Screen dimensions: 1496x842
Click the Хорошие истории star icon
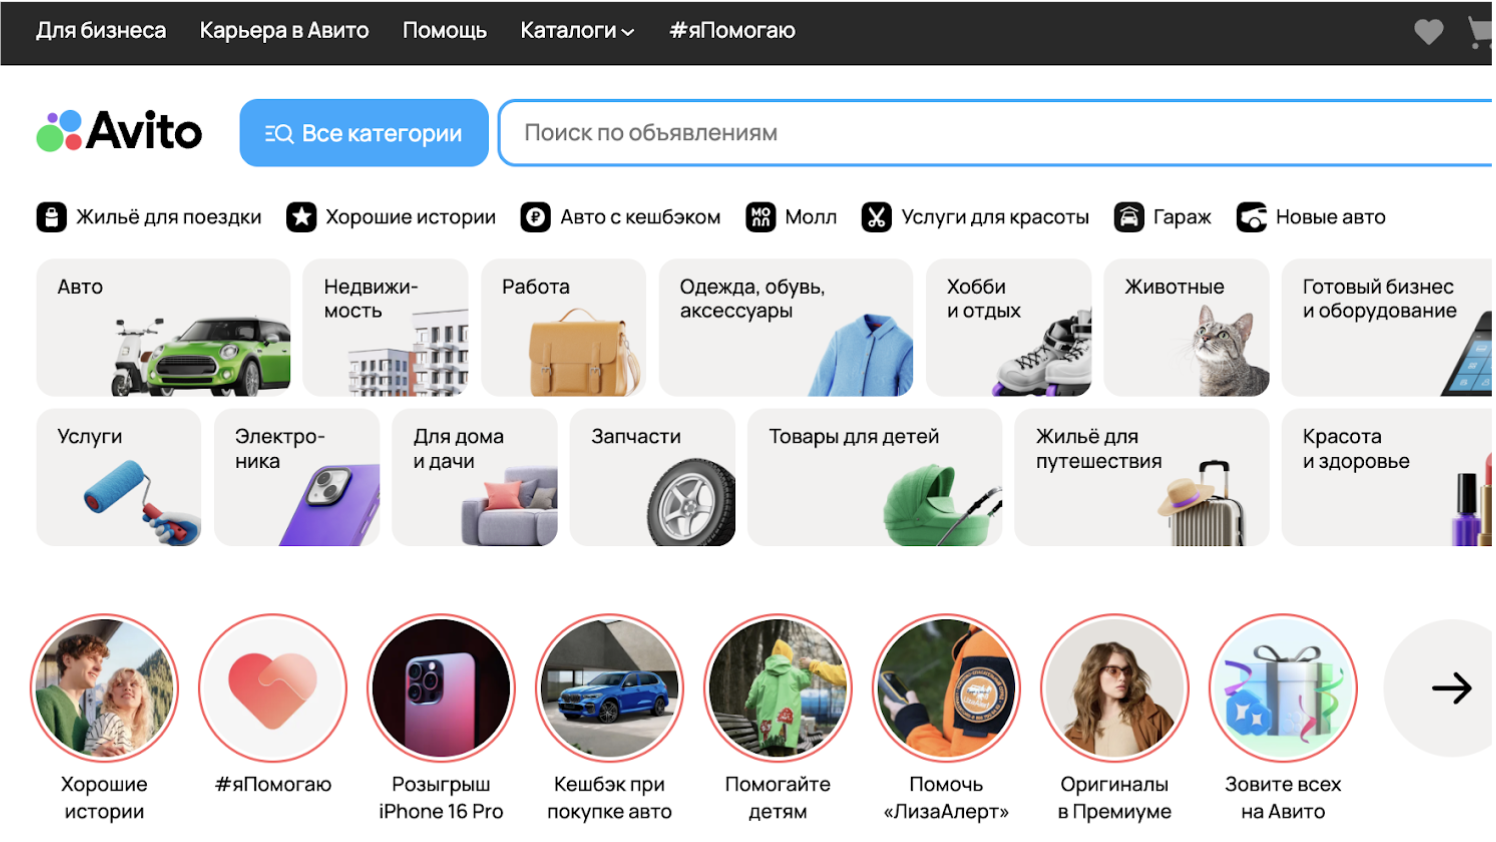tap(301, 217)
